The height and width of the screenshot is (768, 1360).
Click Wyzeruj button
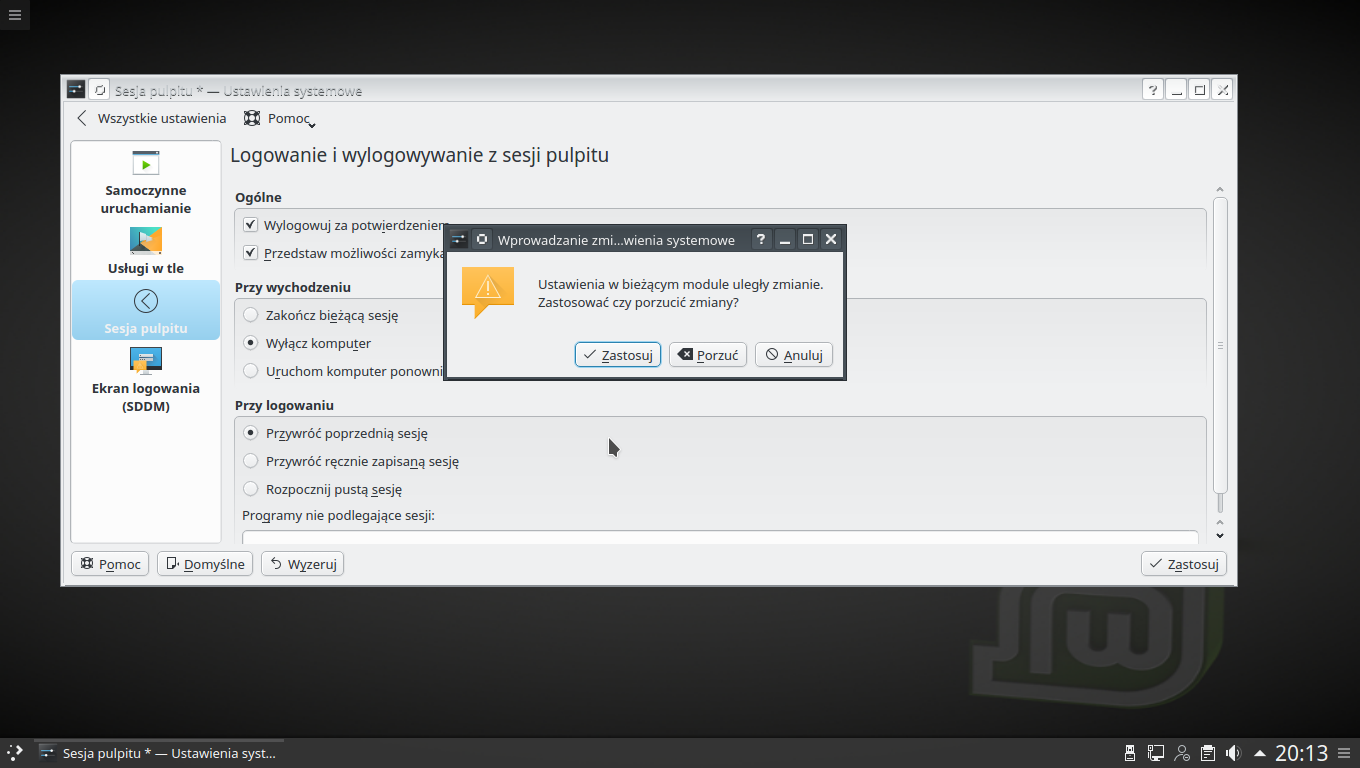(x=302, y=564)
